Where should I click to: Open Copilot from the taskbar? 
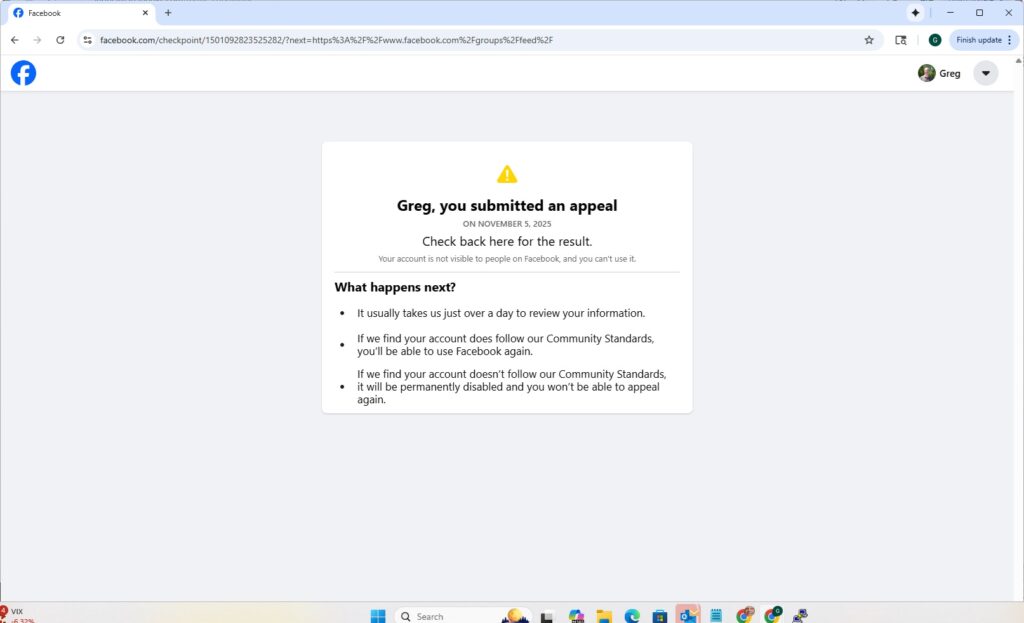pyautogui.click(x=574, y=615)
